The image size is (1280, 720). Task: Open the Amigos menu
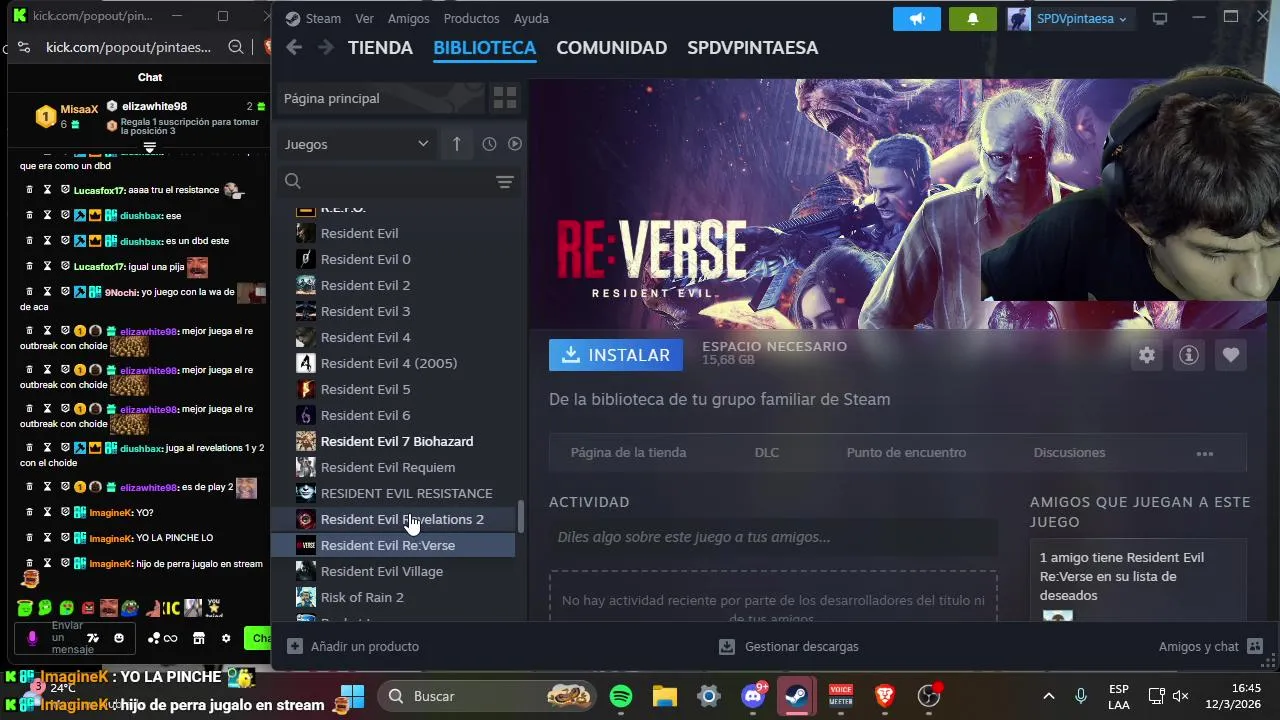[x=408, y=18]
